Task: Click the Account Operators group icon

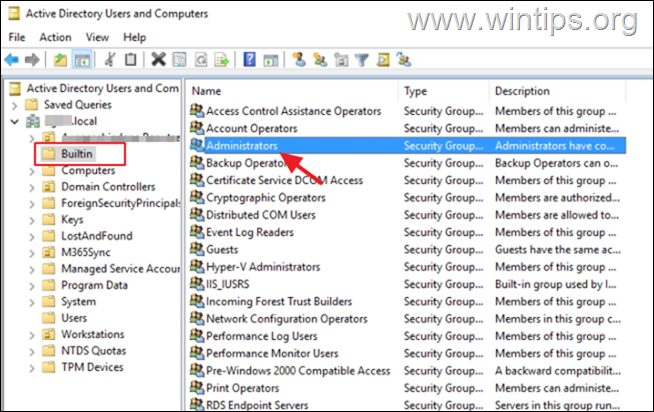Action: 197,128
